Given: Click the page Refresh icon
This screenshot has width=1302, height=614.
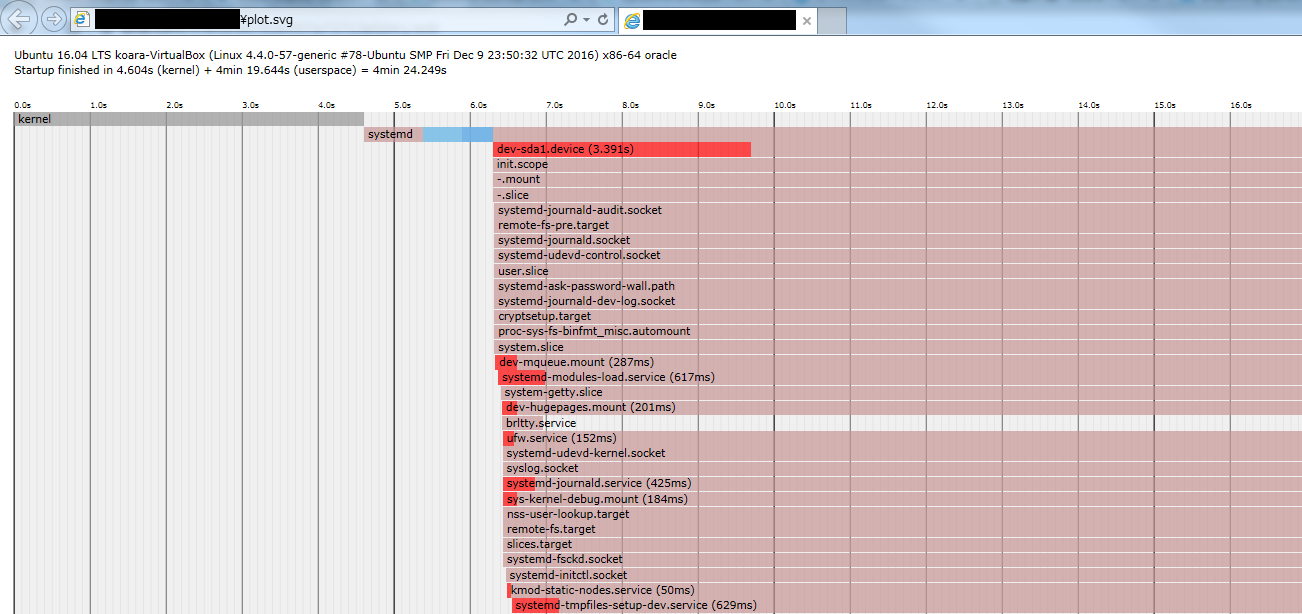Looking at the screenshot, I should pos(601,19).
